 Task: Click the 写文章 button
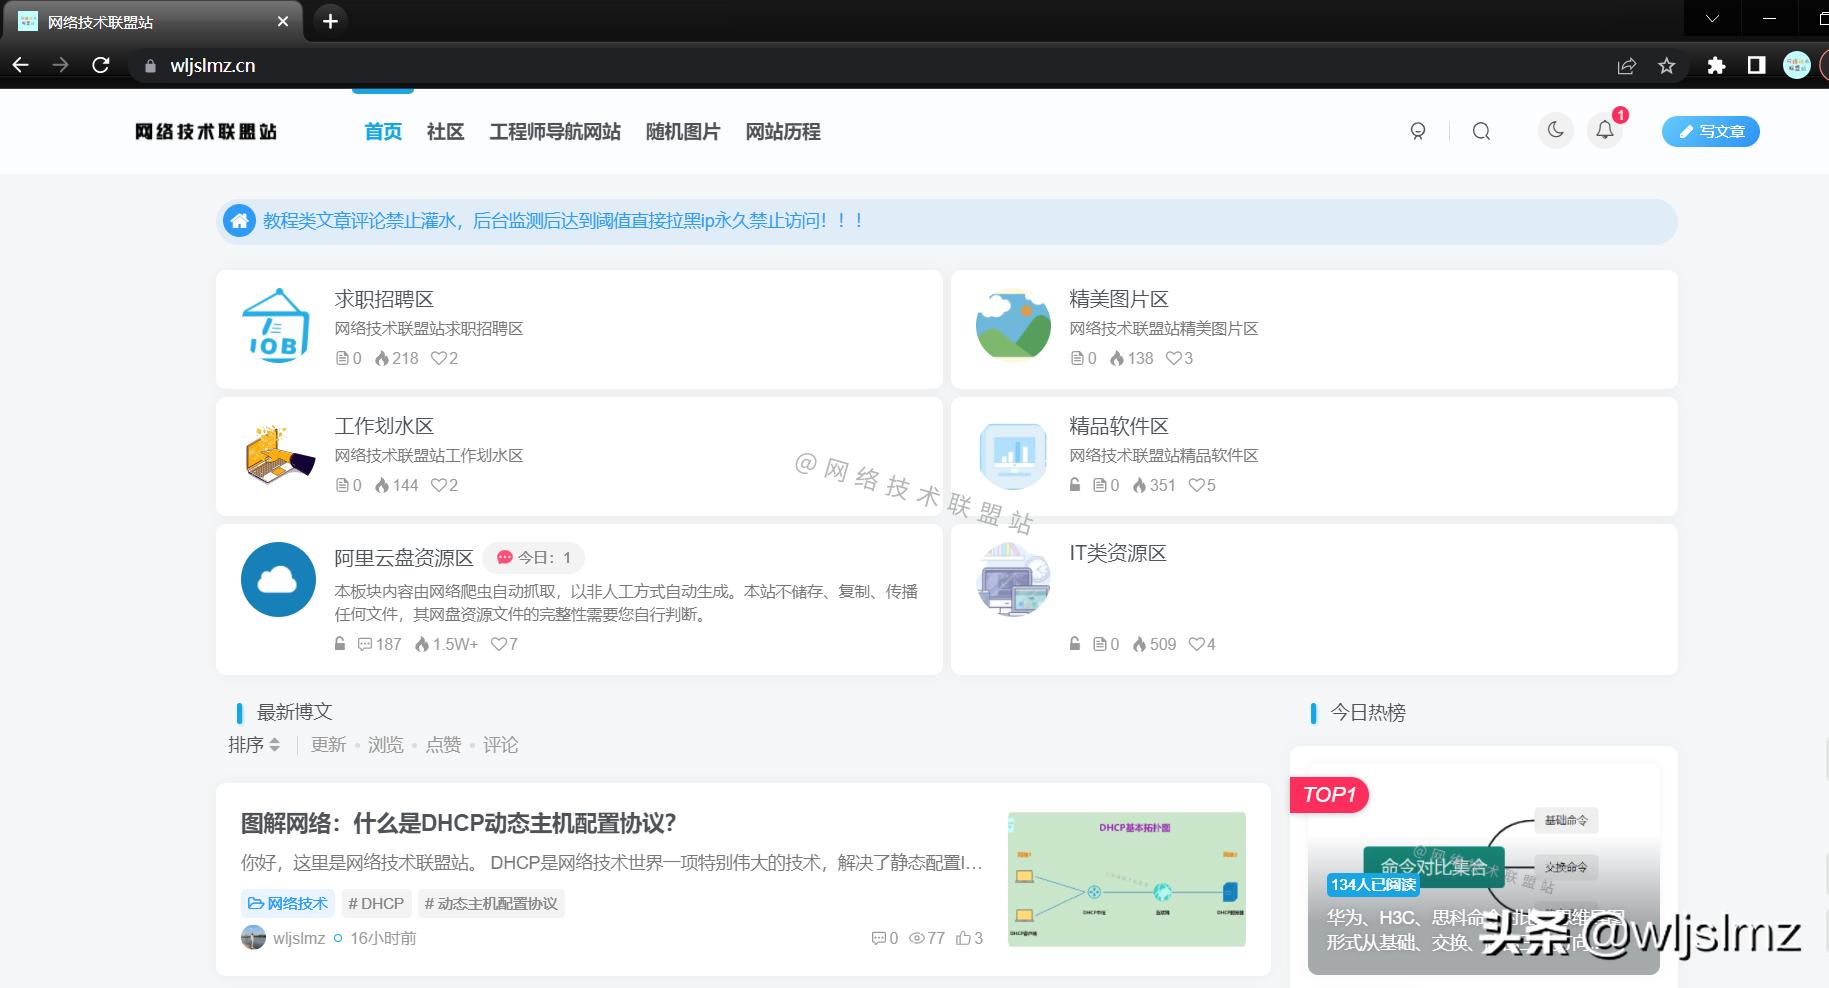coord(1710,131)
